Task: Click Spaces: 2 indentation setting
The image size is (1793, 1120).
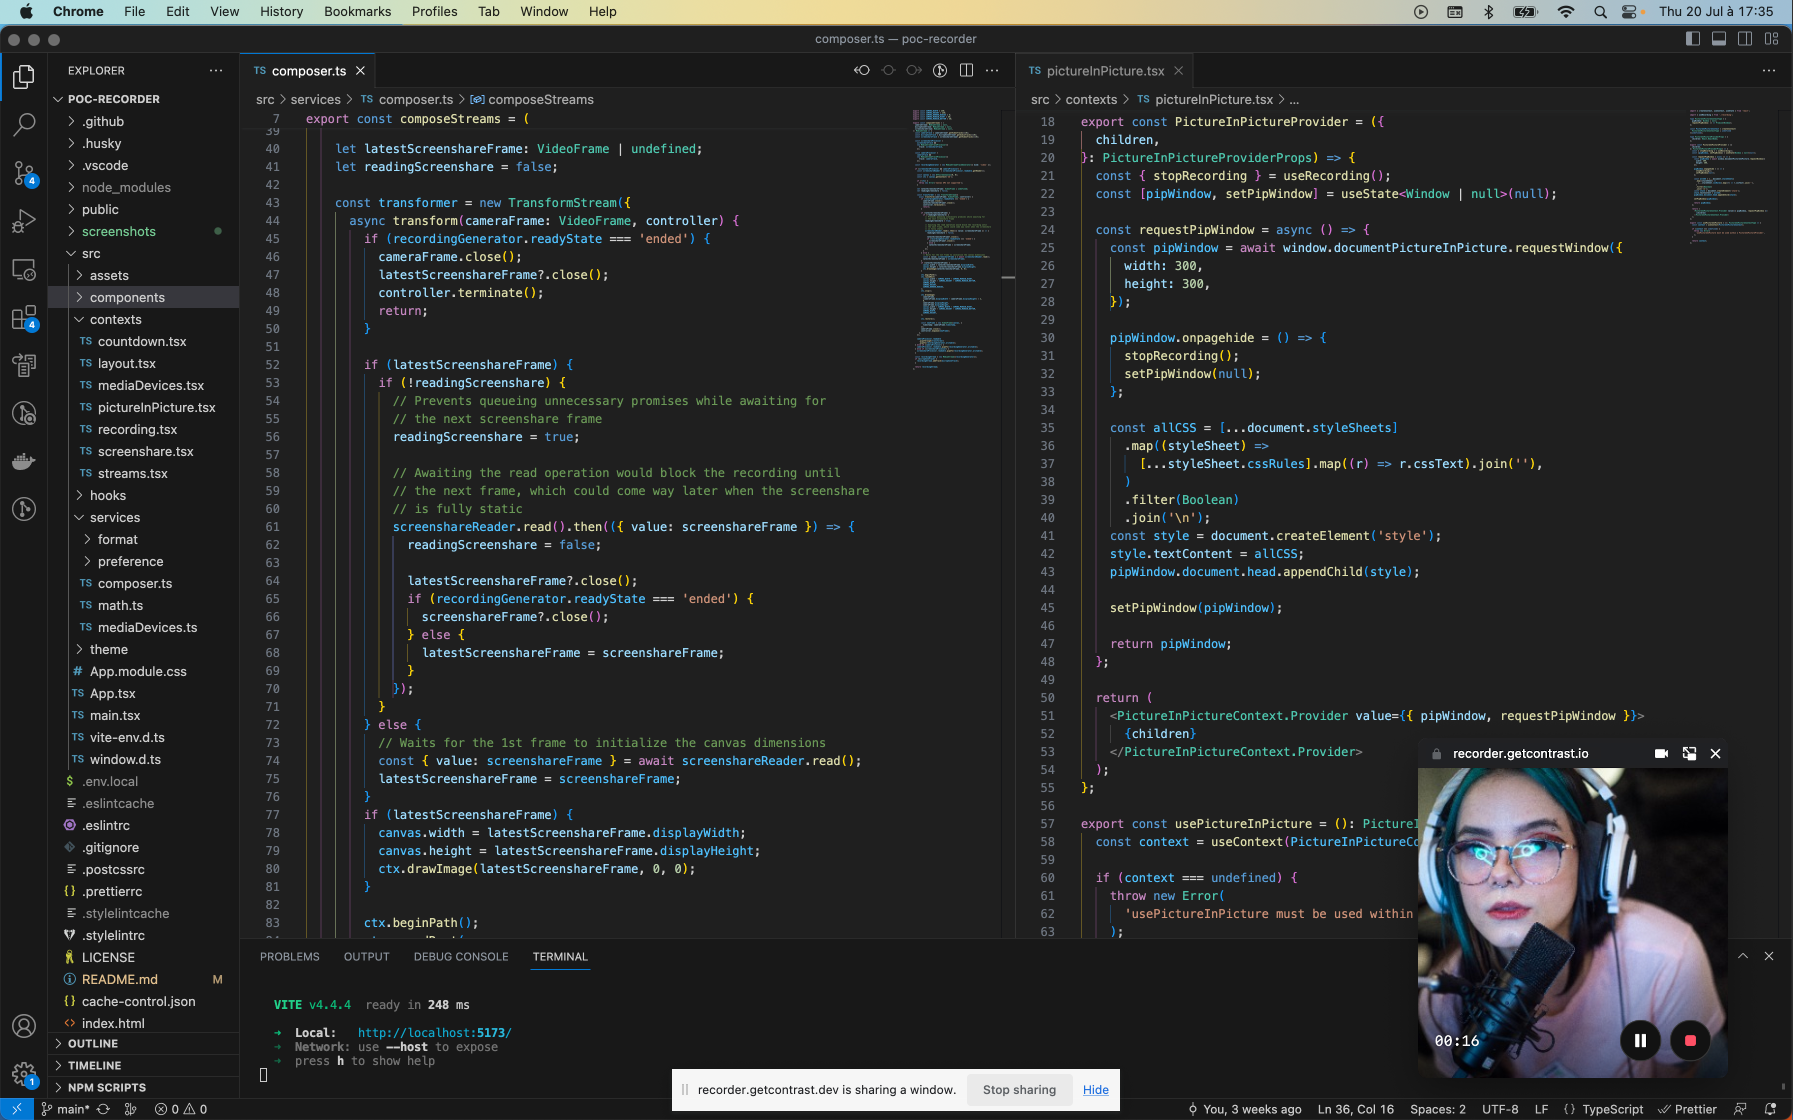Action: tap(1437, 1109)
